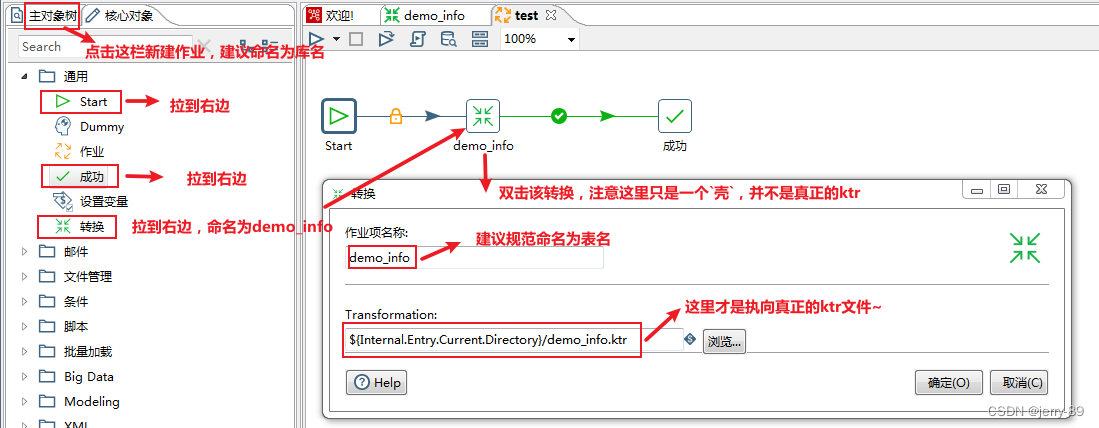The width and height of the screenshot is (1099, 428).
Task: Close the test tab
Action: (550, 15)
